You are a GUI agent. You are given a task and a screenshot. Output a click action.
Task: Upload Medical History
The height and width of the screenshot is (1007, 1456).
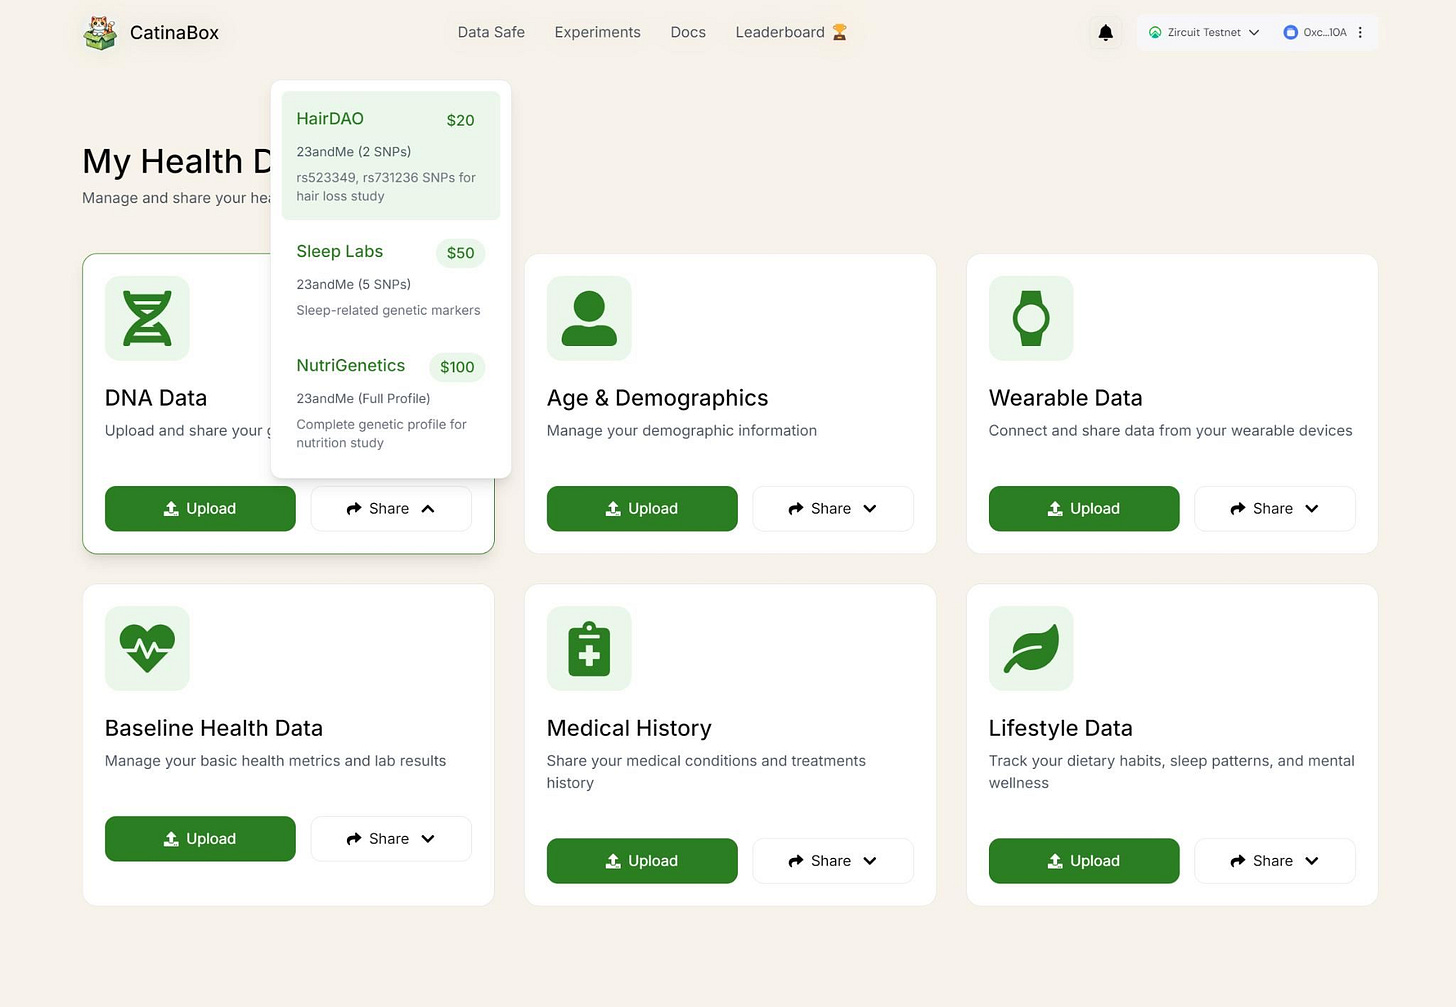[642, 861]
